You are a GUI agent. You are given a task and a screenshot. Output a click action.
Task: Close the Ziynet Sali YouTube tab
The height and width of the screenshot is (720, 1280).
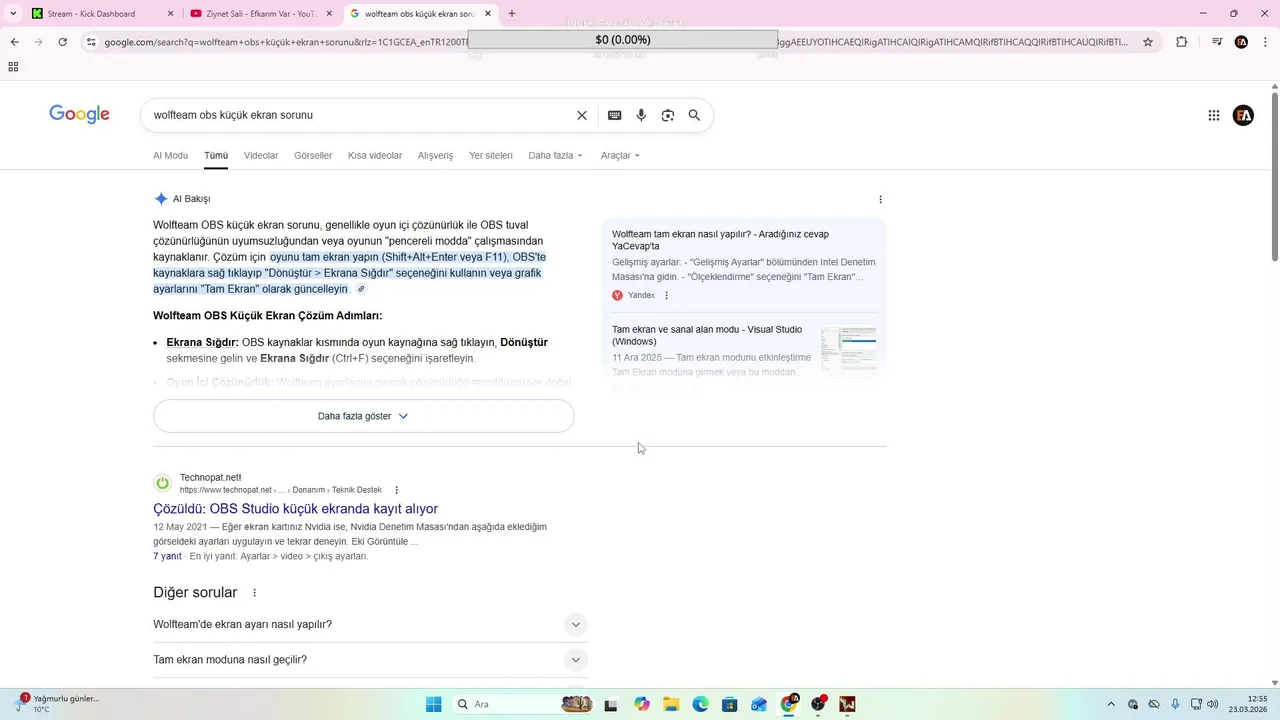coord(329,14)
